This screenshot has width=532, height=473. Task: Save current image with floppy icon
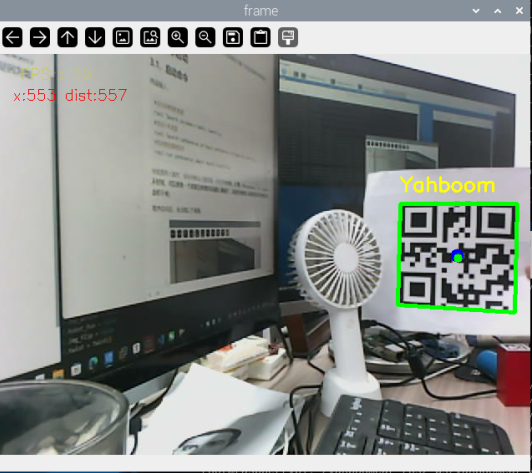coord(233,37)
